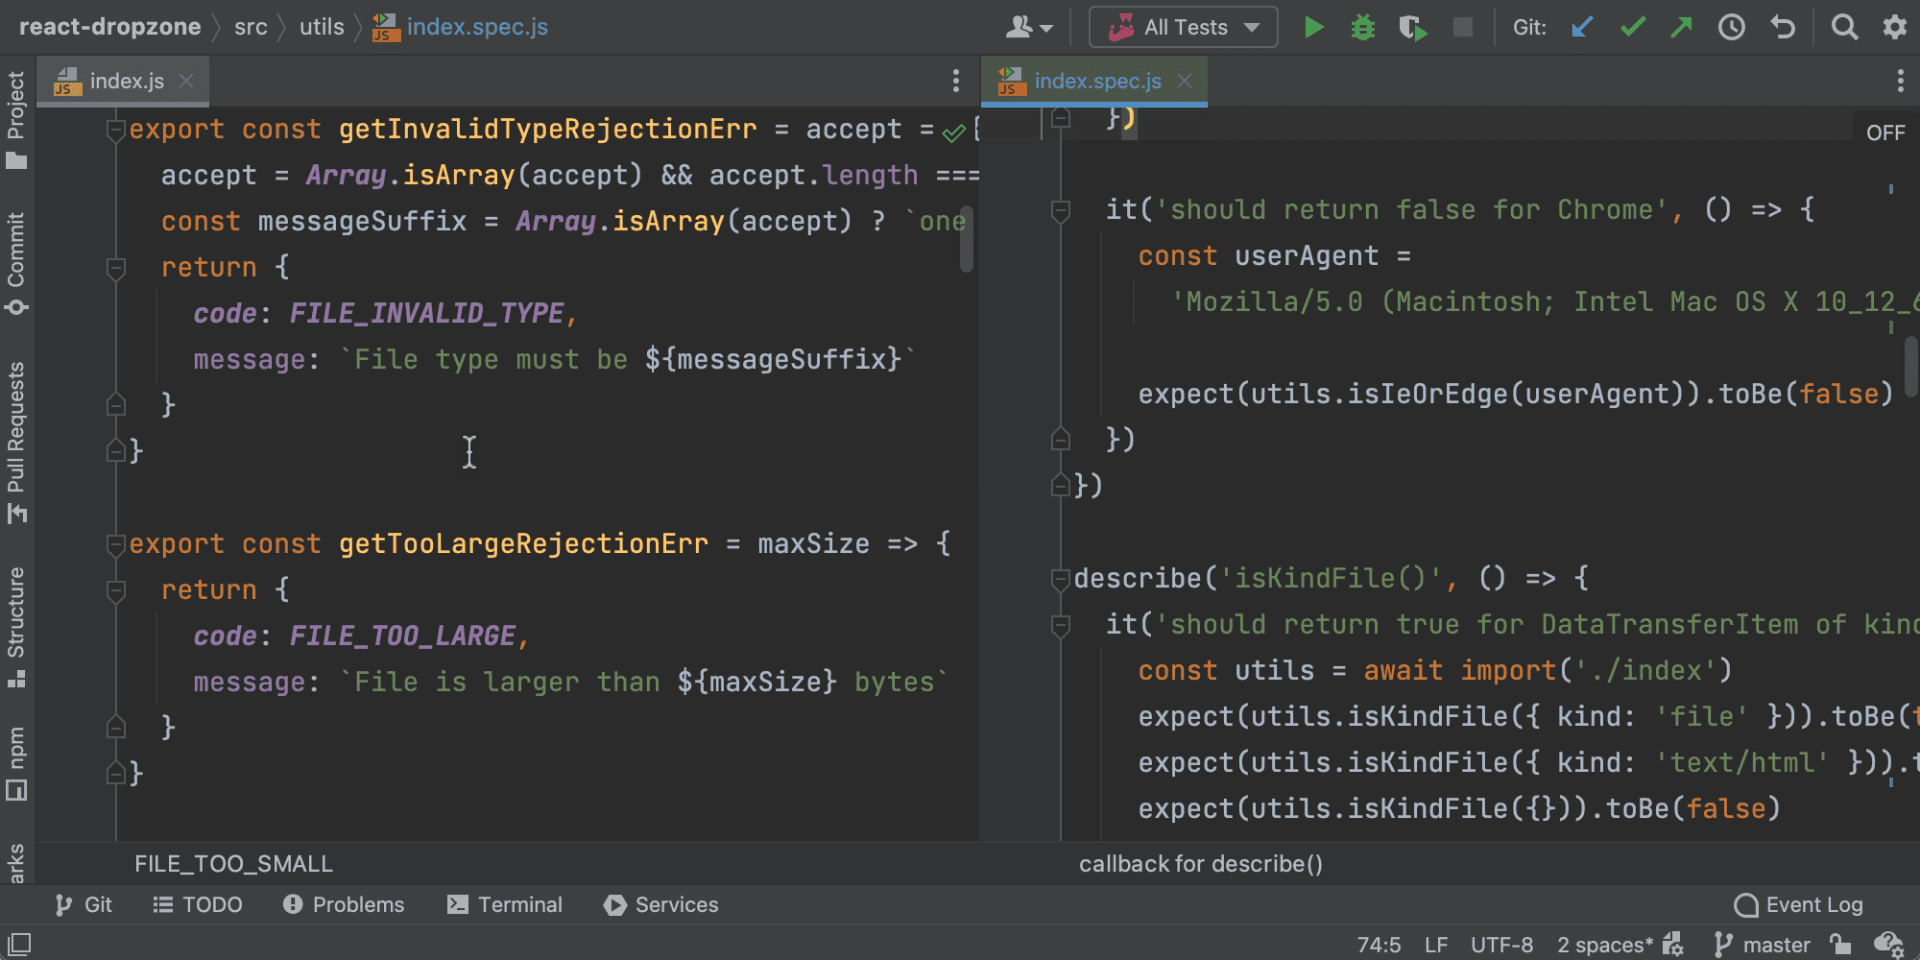Close the index.js tab
Viewport: 1920px width, 960px height.
[x=186, y=81]
